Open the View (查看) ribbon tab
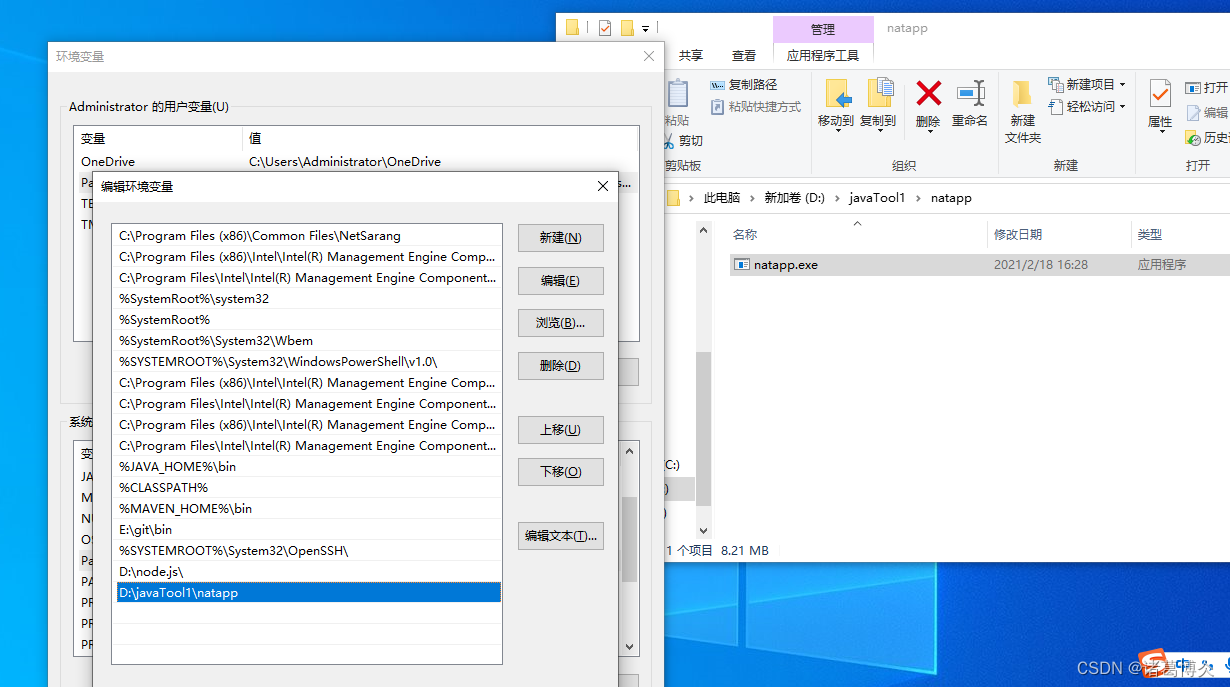The height and width of the screenshot is (687, 1230). (x=744, y=56)
